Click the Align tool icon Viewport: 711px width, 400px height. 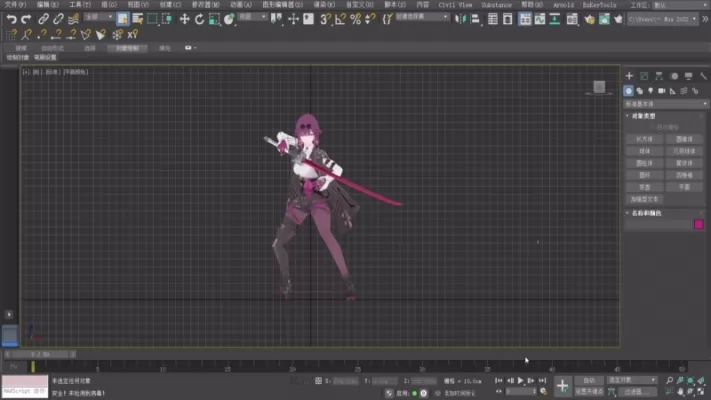click(x=475, y=19)
